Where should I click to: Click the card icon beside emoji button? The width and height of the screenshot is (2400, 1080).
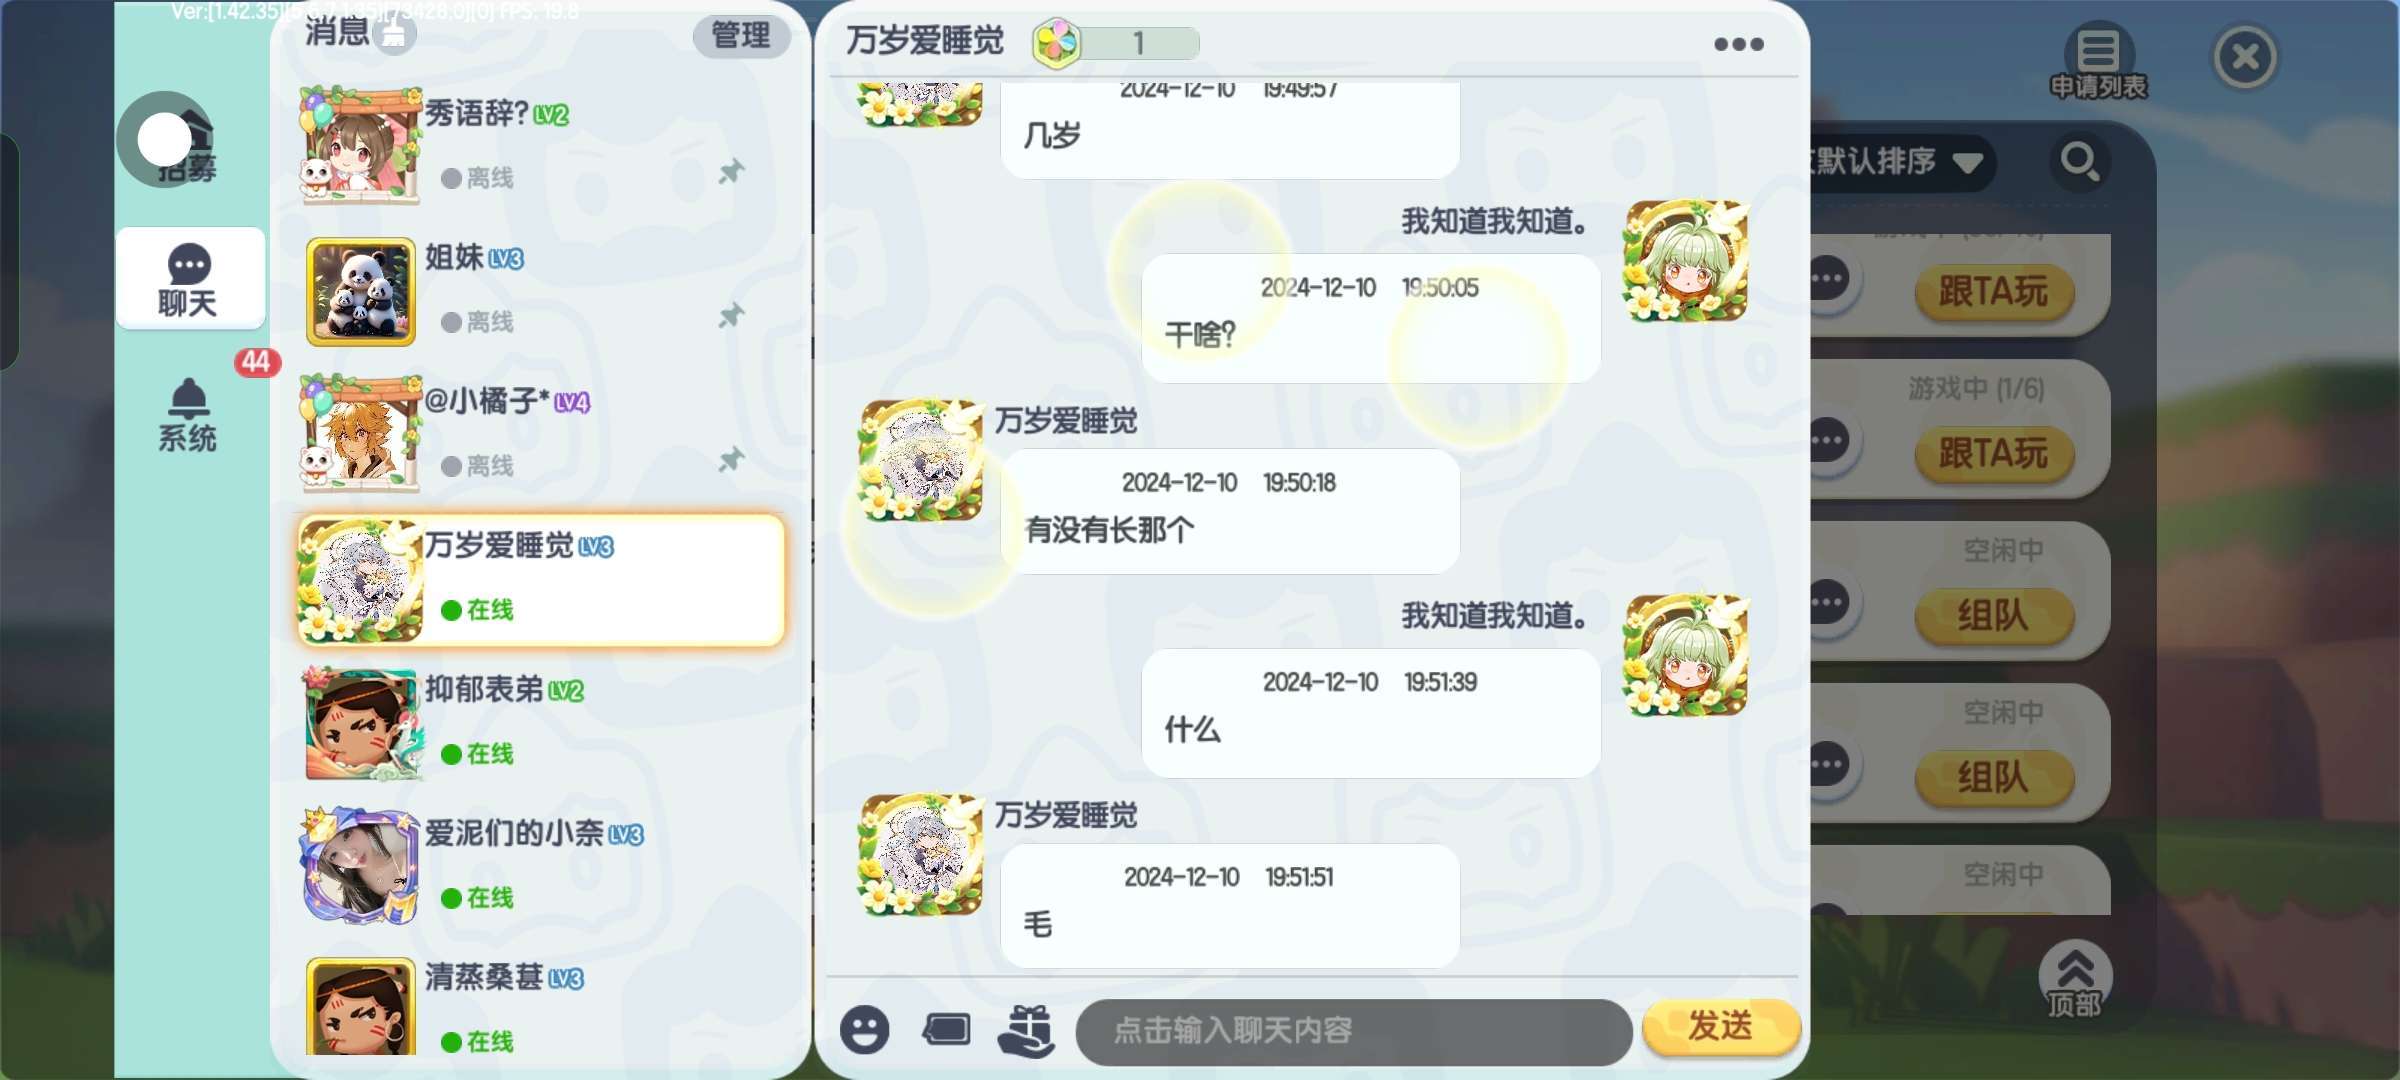[x=946, y=1029]
